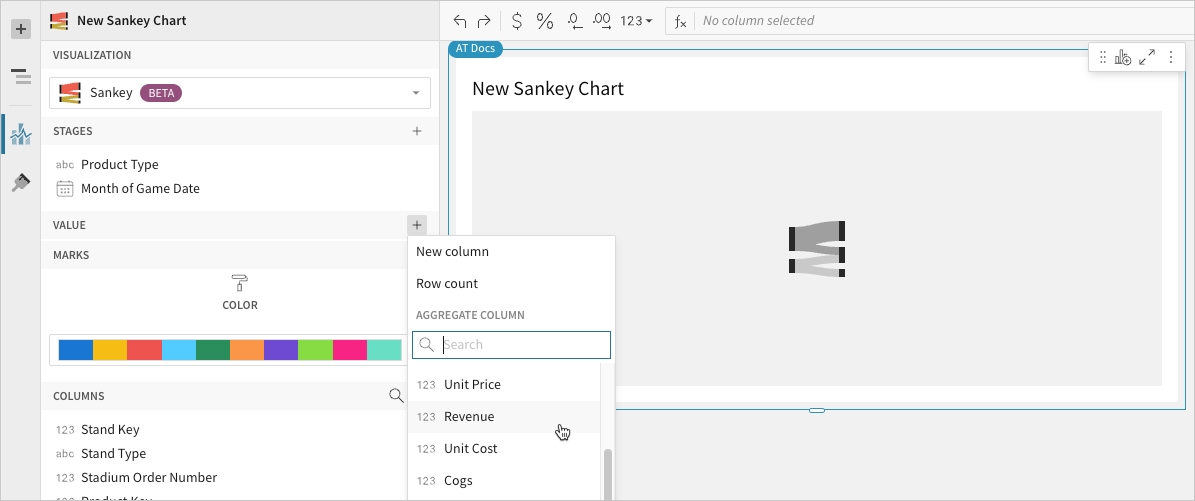Apply currency format with the dollar icon
1195x501 pixels.
(x=516, y=20)
